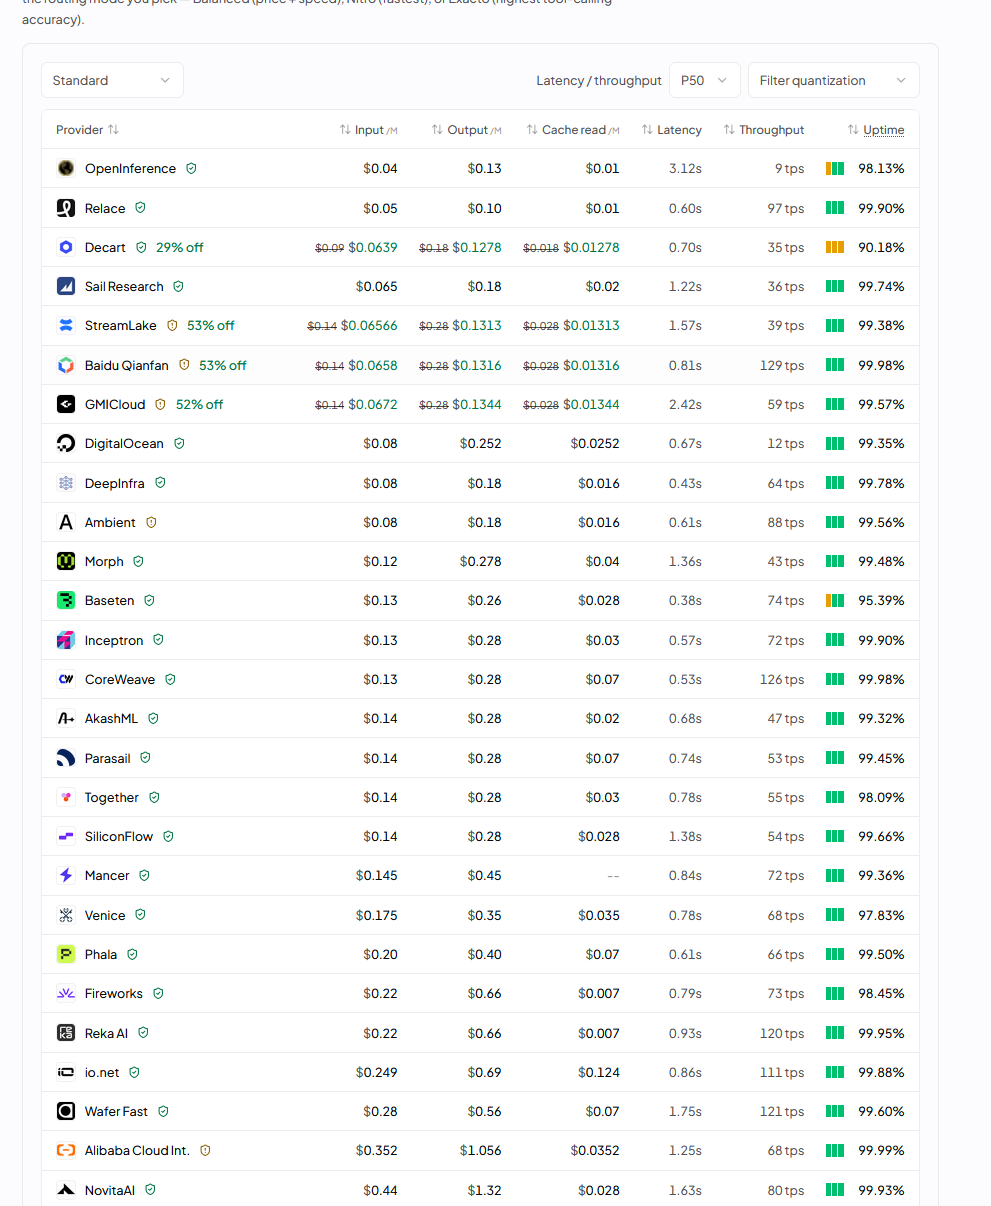Click the yellow shield badge beside Ambient
The width and height of the screenshot is (991, 1206).
pyautogui.click(x=151, y=522)
